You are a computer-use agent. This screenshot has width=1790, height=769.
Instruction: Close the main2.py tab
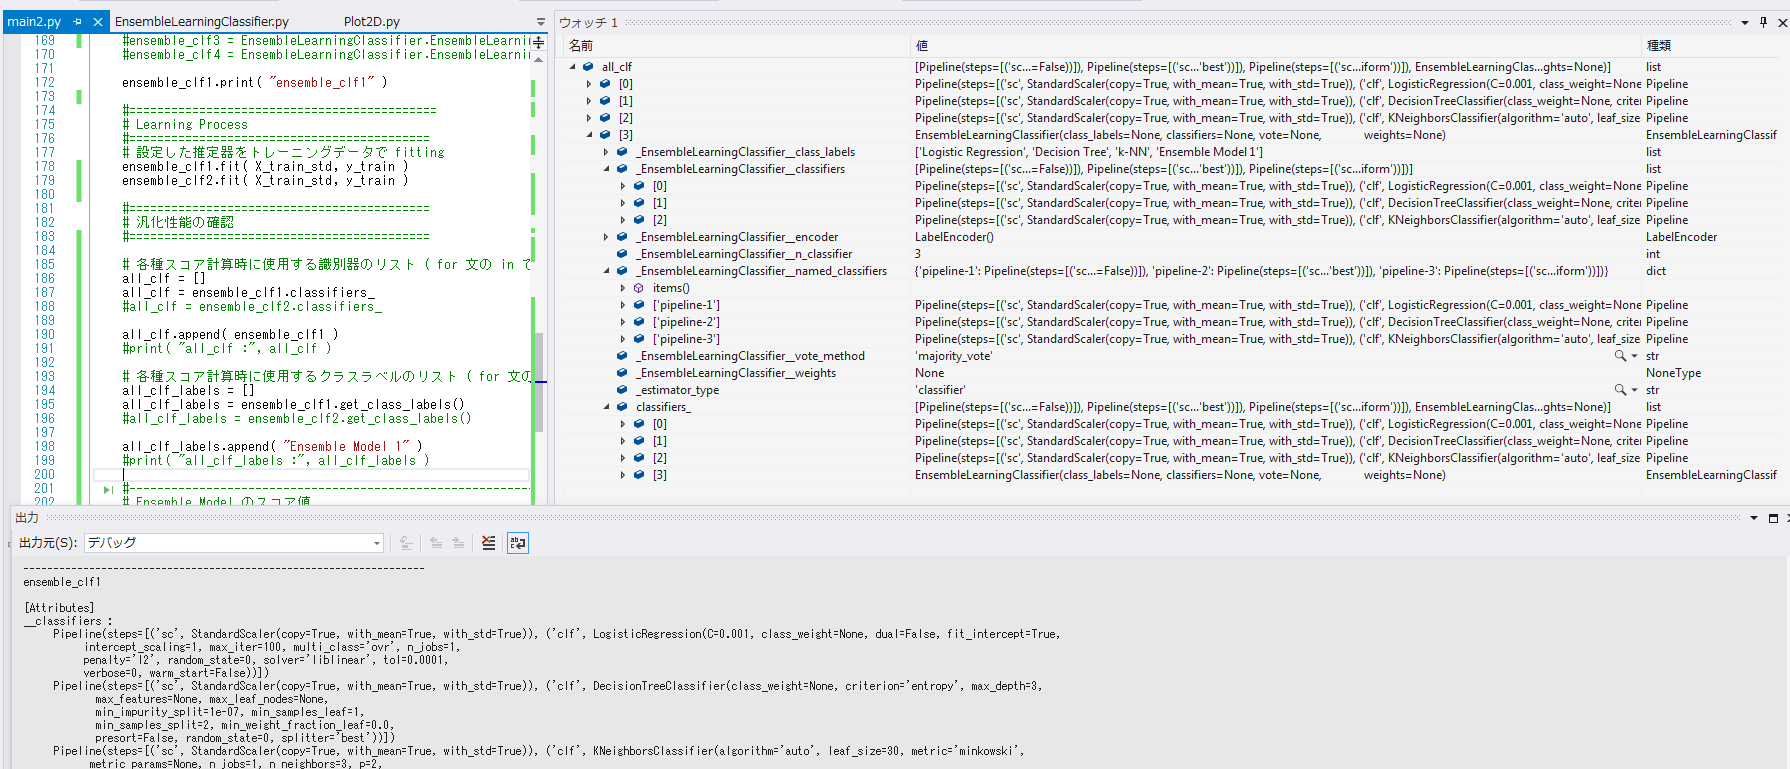click(97, 21)
